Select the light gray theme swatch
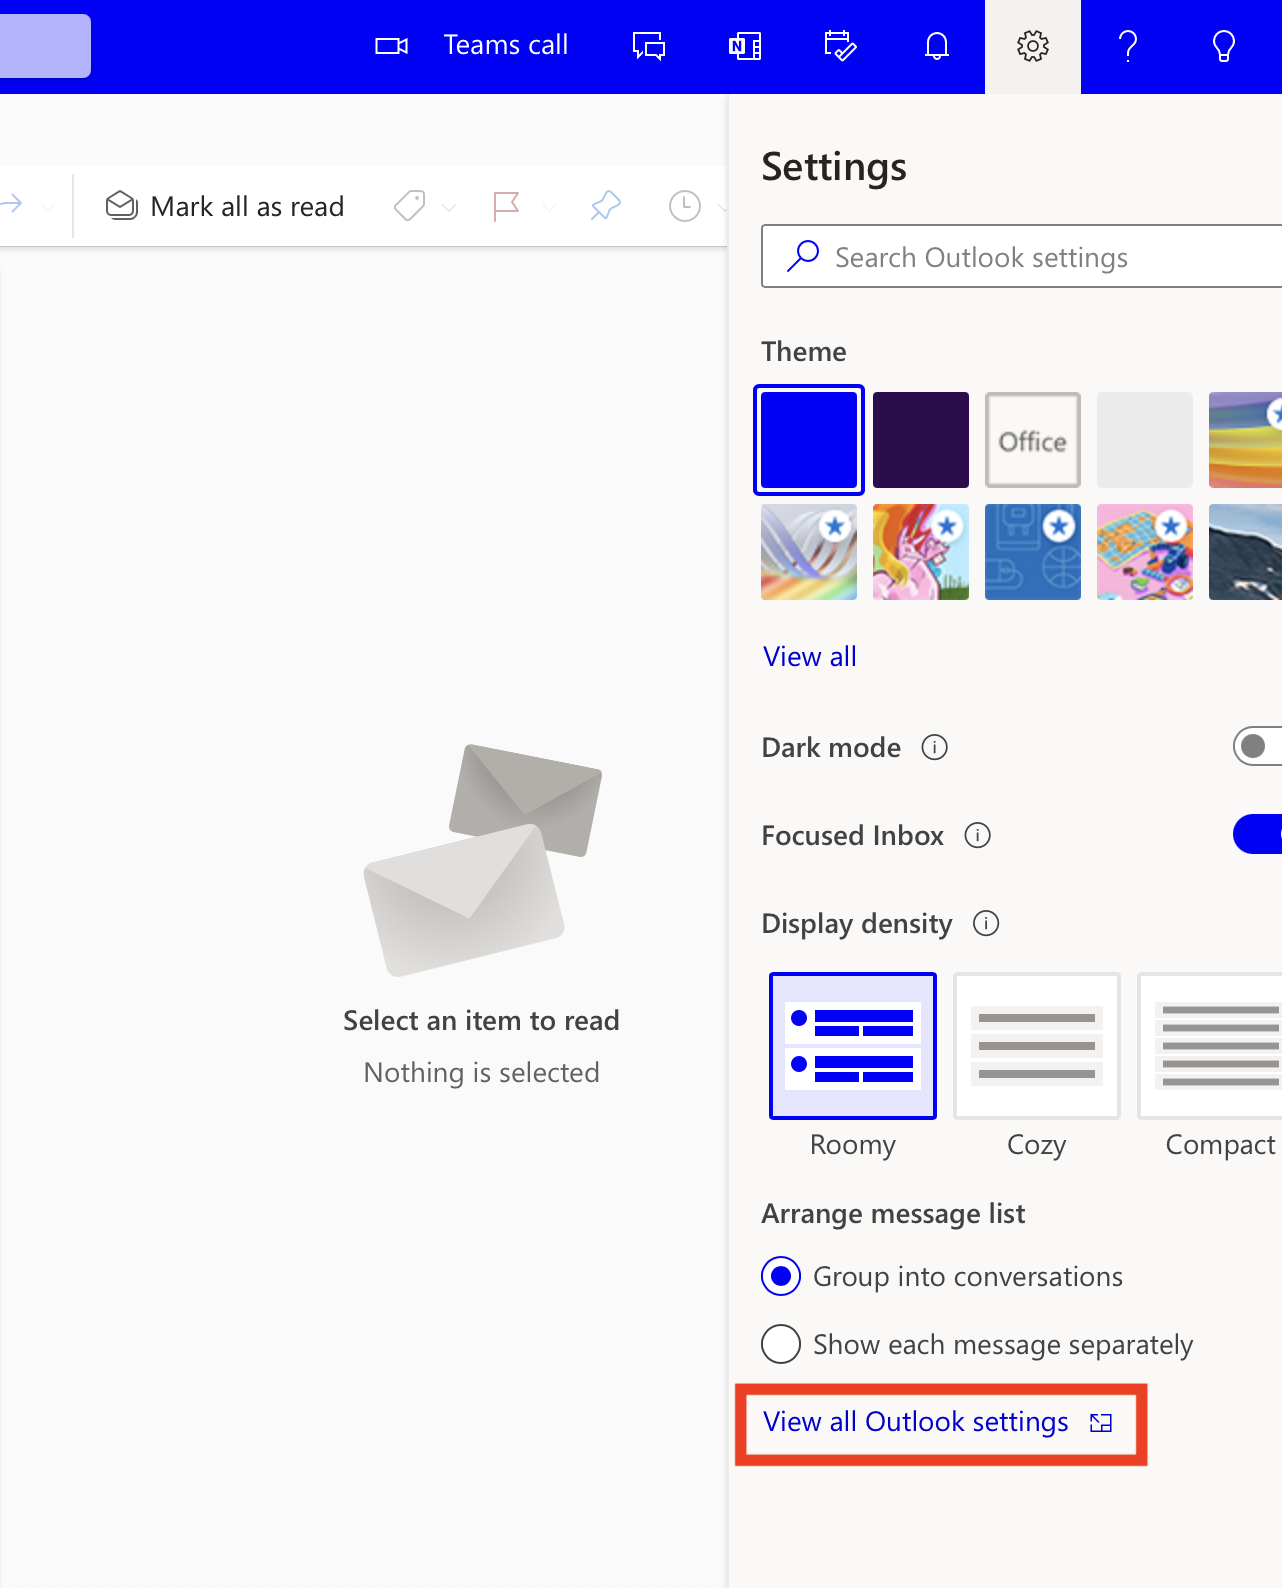Screen dimensions: 1282x1588 tap(1145, 440)
